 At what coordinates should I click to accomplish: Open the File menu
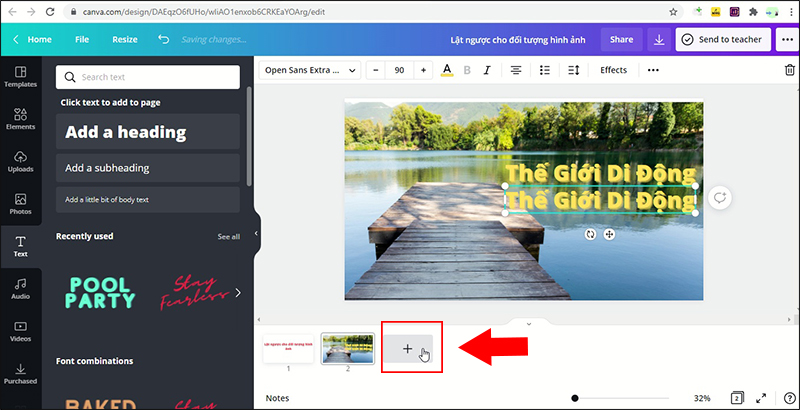82,39
